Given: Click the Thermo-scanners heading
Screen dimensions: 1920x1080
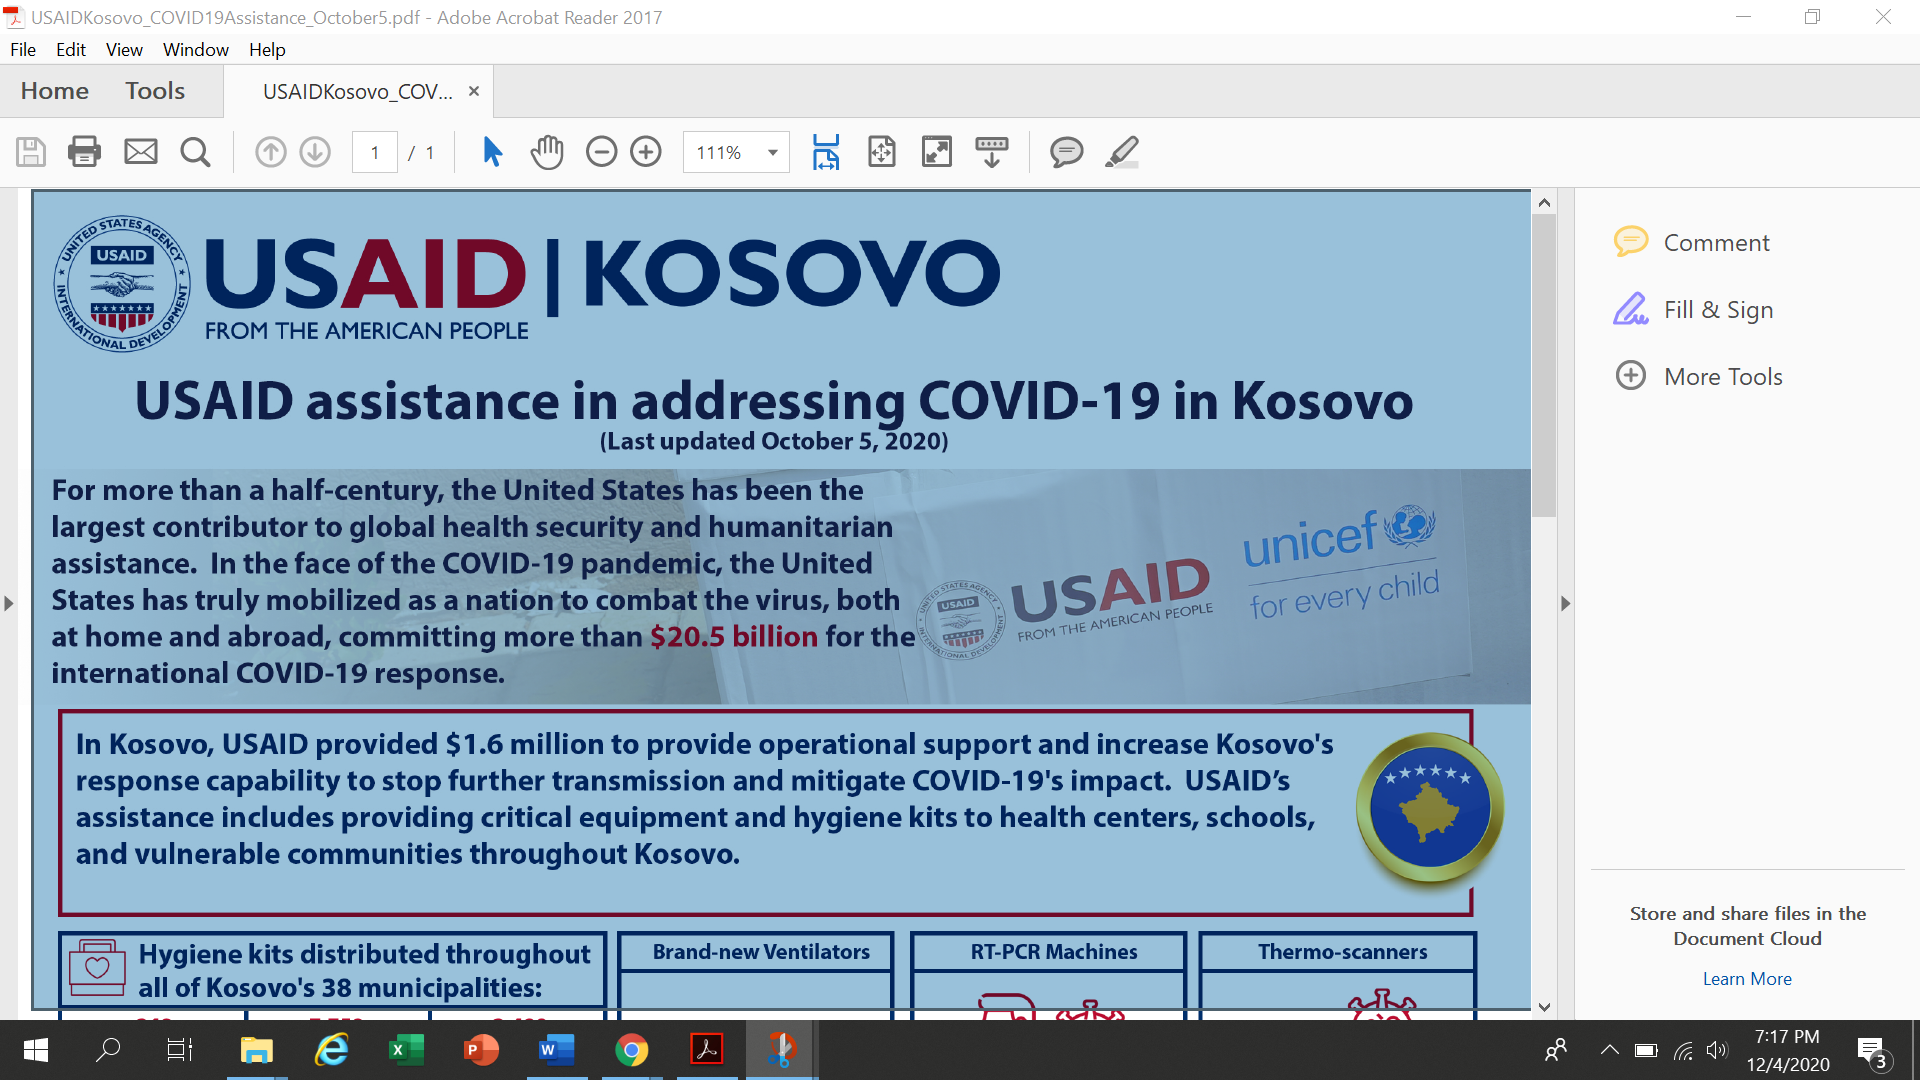Looking at the screenshot, I should tap(1342, 952).
